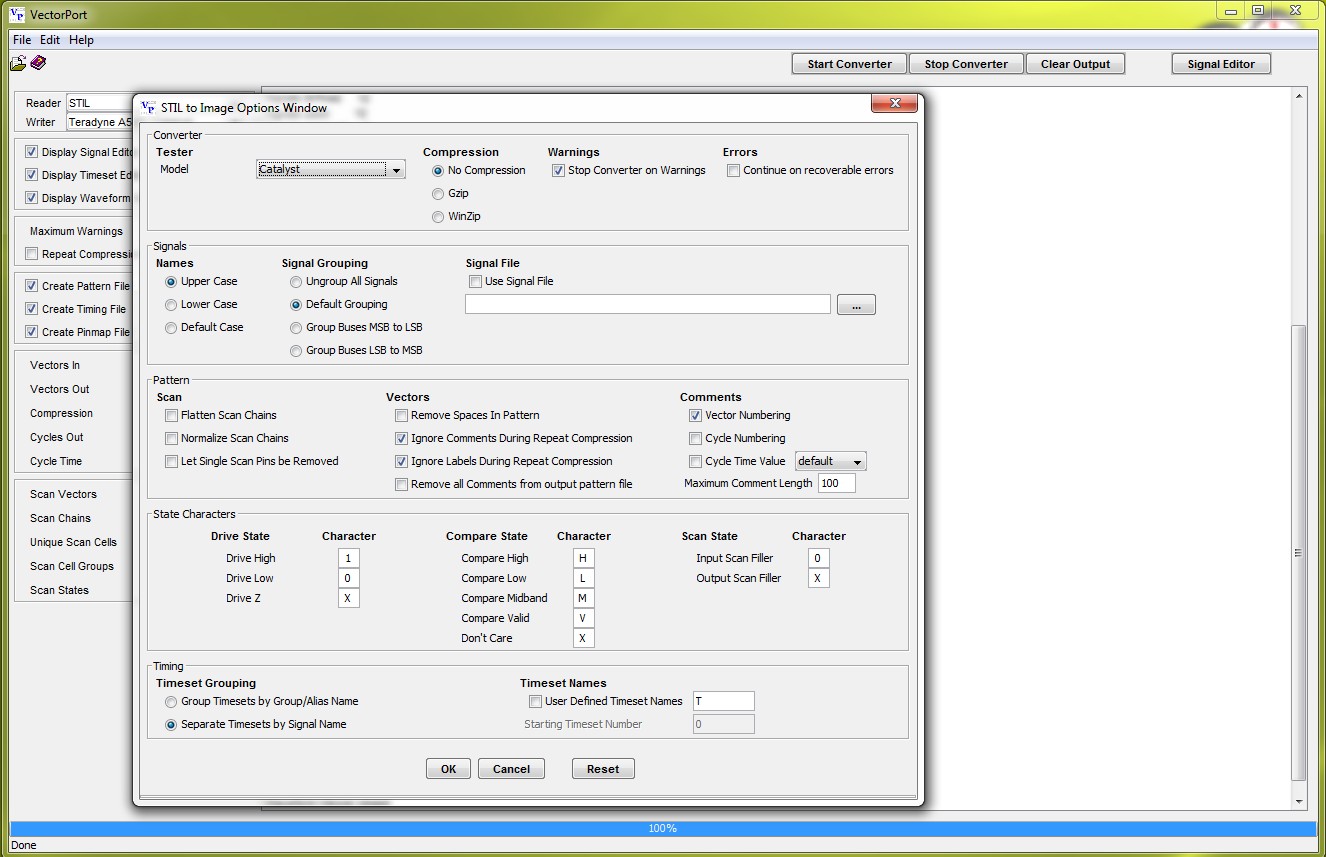This screenshot has height=857, width=1326.
Task: Select Lower Case signal names
Action: tap(171, 305)
